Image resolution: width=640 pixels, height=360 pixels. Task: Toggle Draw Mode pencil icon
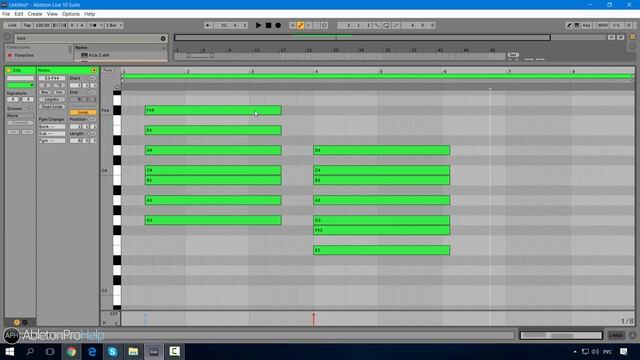pyautogui.click(x=569, y=25)
